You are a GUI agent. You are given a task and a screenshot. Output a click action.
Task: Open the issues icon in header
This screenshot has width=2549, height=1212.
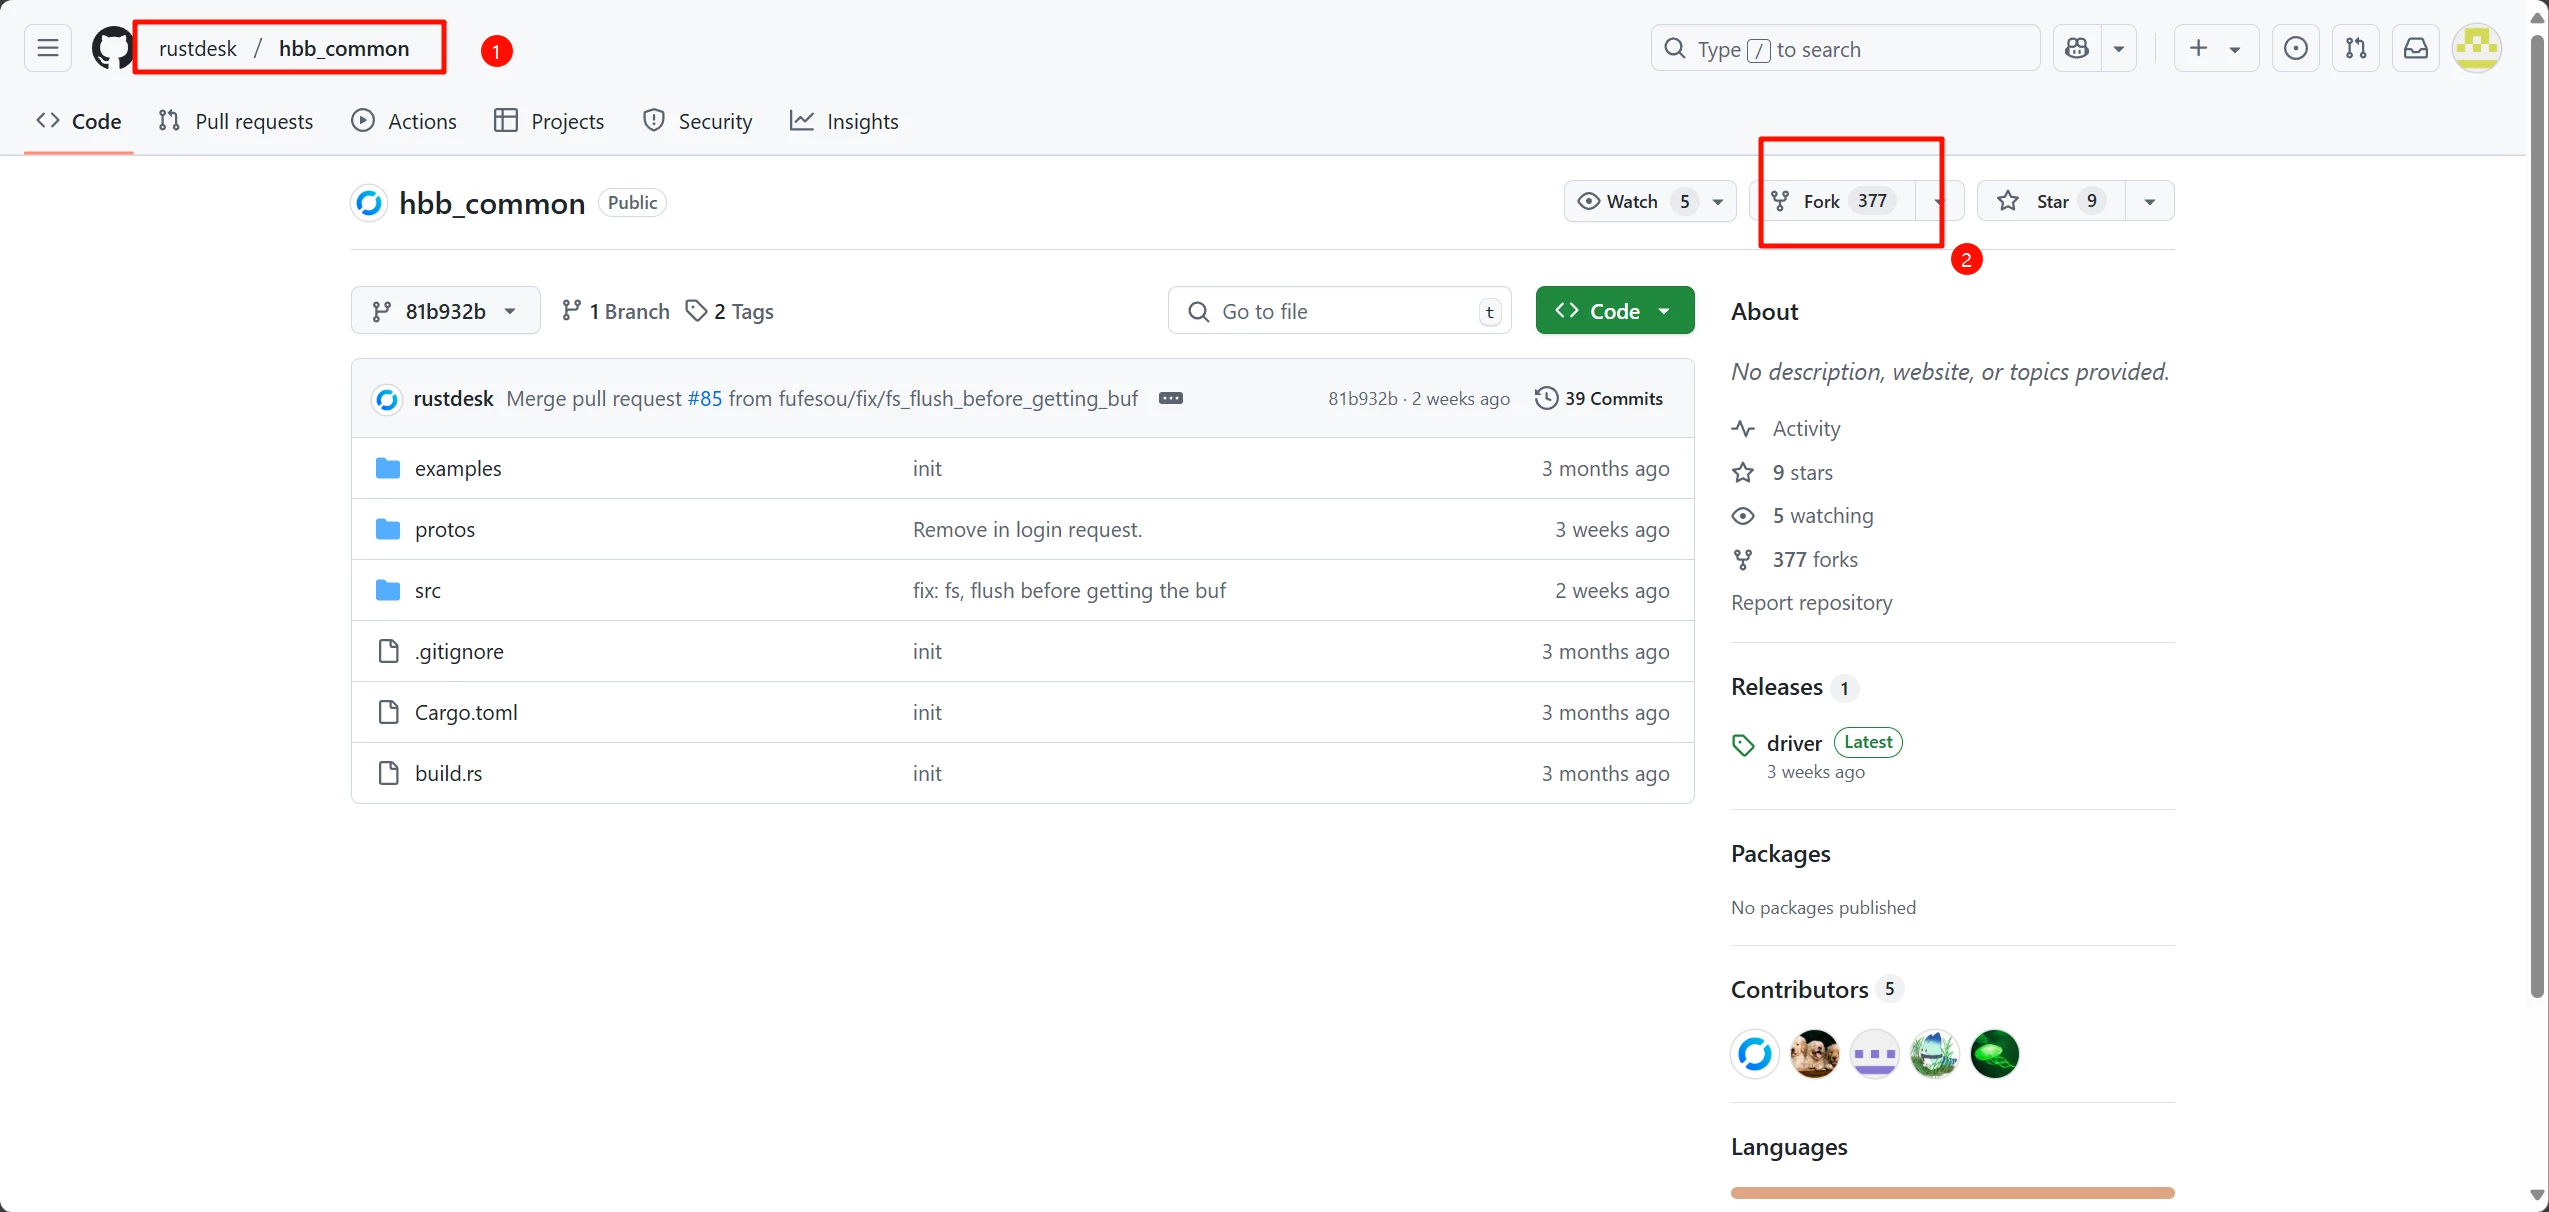point(2296,48)
